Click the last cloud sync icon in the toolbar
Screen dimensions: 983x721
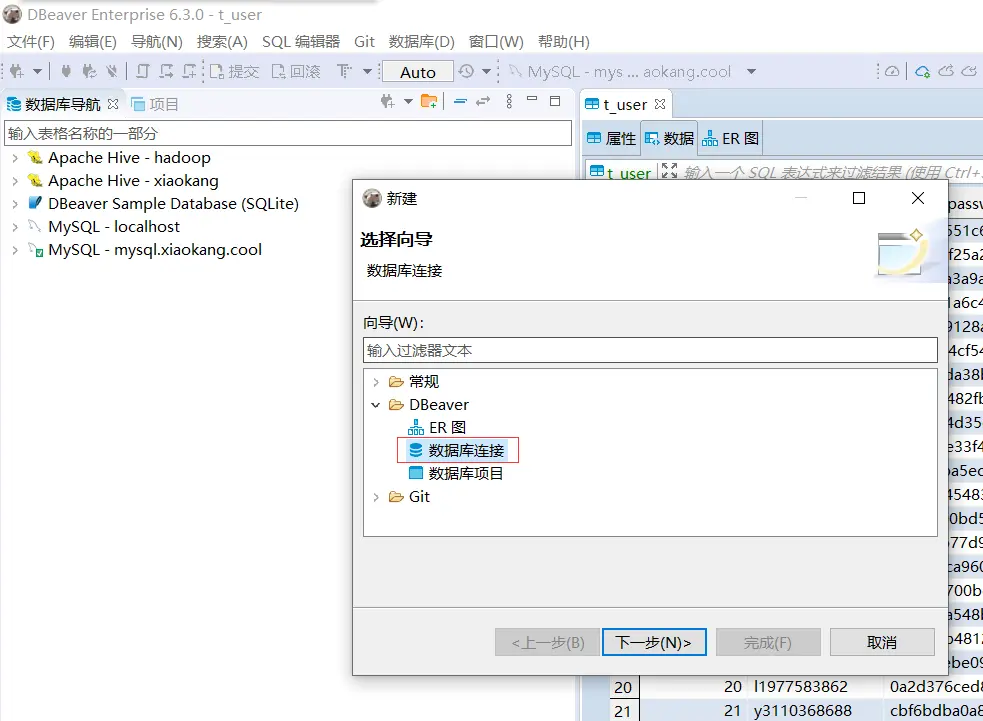pyautogui.click(x=969, y=71)
